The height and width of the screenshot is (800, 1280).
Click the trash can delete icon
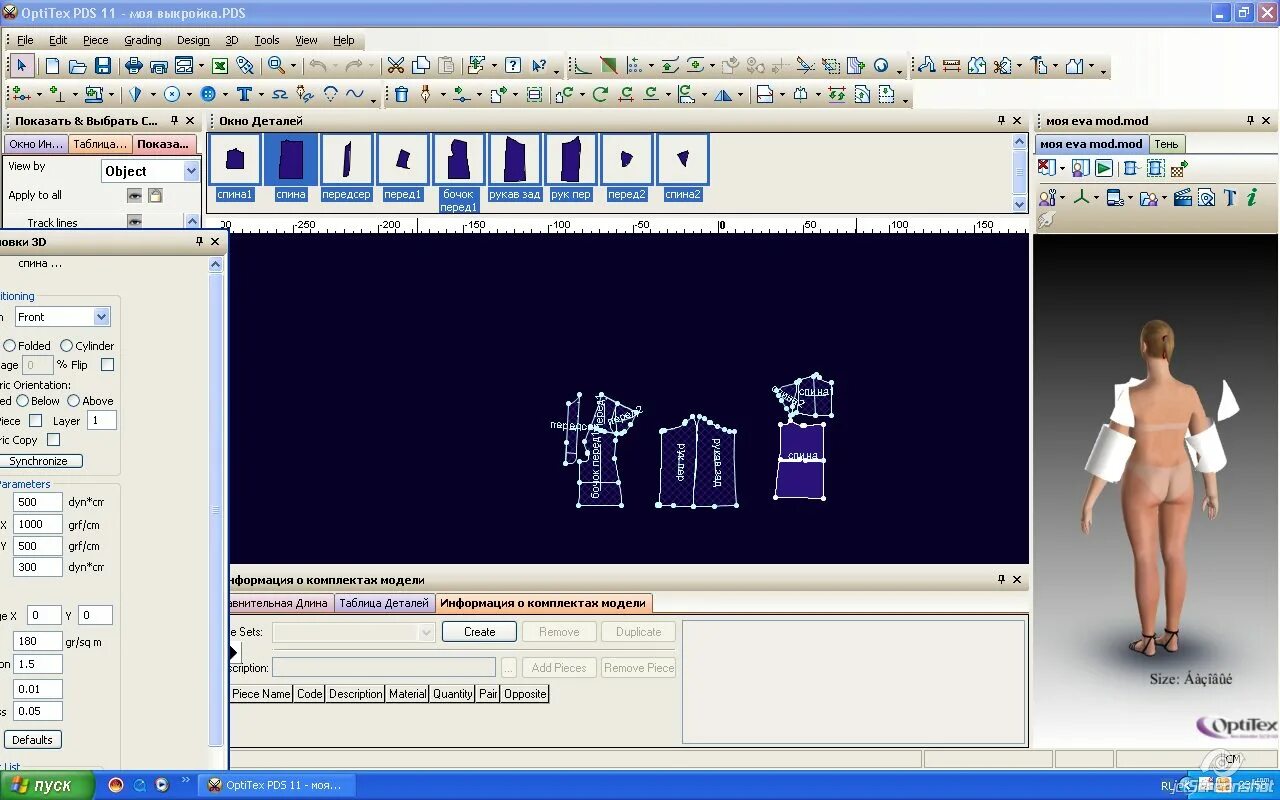401,94
